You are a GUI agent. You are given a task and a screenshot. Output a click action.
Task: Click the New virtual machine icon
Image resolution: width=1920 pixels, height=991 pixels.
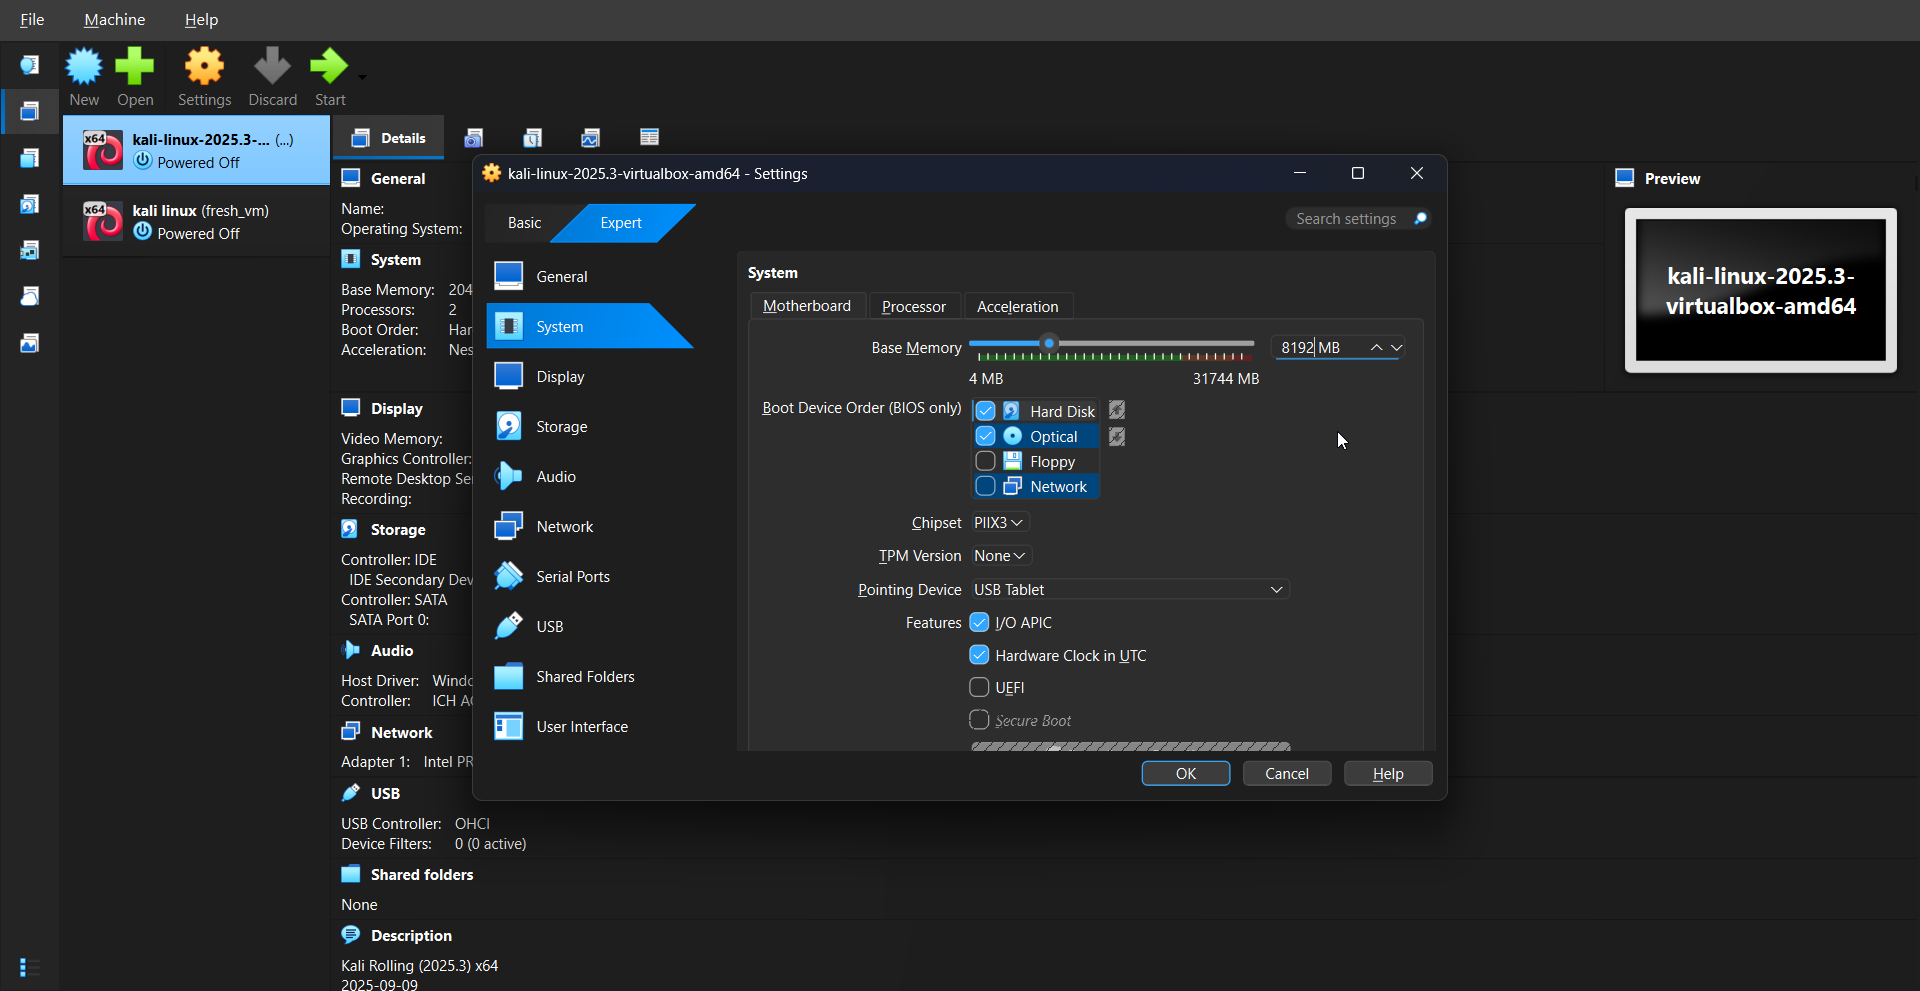point(84,68)
